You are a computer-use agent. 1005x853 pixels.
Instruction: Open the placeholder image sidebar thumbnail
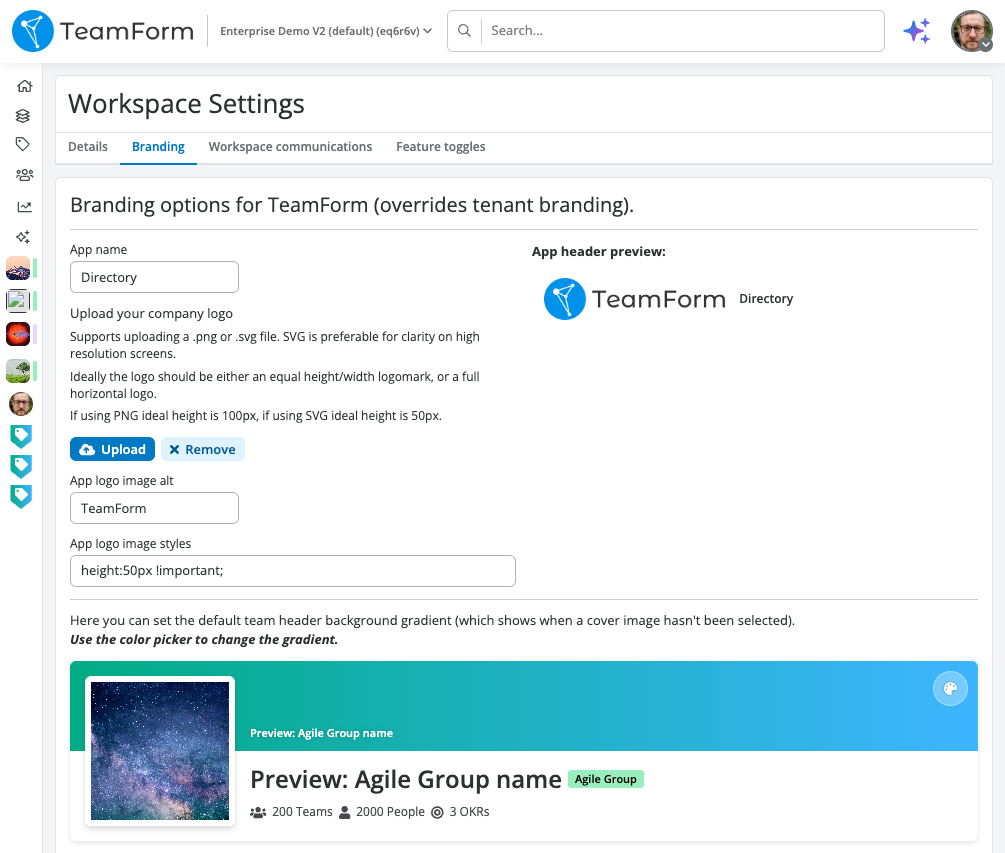point(18,301)
